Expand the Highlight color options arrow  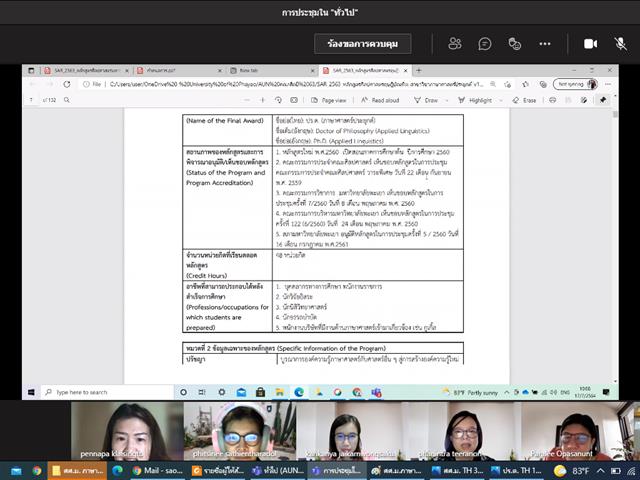501,100
